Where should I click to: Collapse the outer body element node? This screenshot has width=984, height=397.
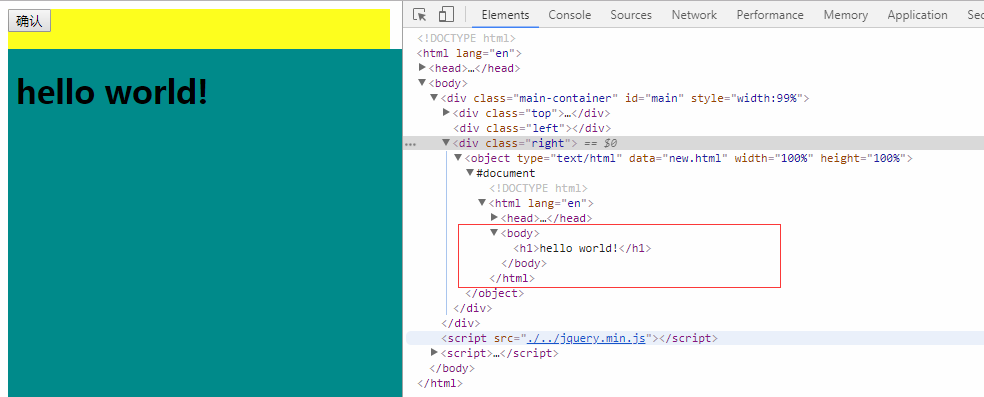(422, 83)
